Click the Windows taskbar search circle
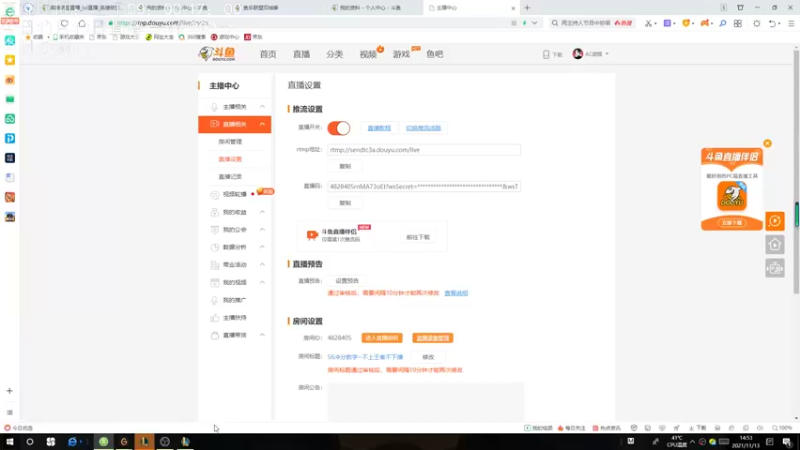 [30, 442]
